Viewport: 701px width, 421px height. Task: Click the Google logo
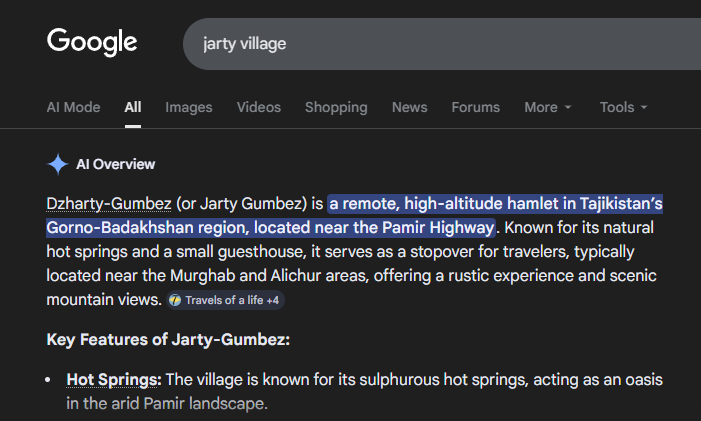pyautogui.click(x=92, y=42)
